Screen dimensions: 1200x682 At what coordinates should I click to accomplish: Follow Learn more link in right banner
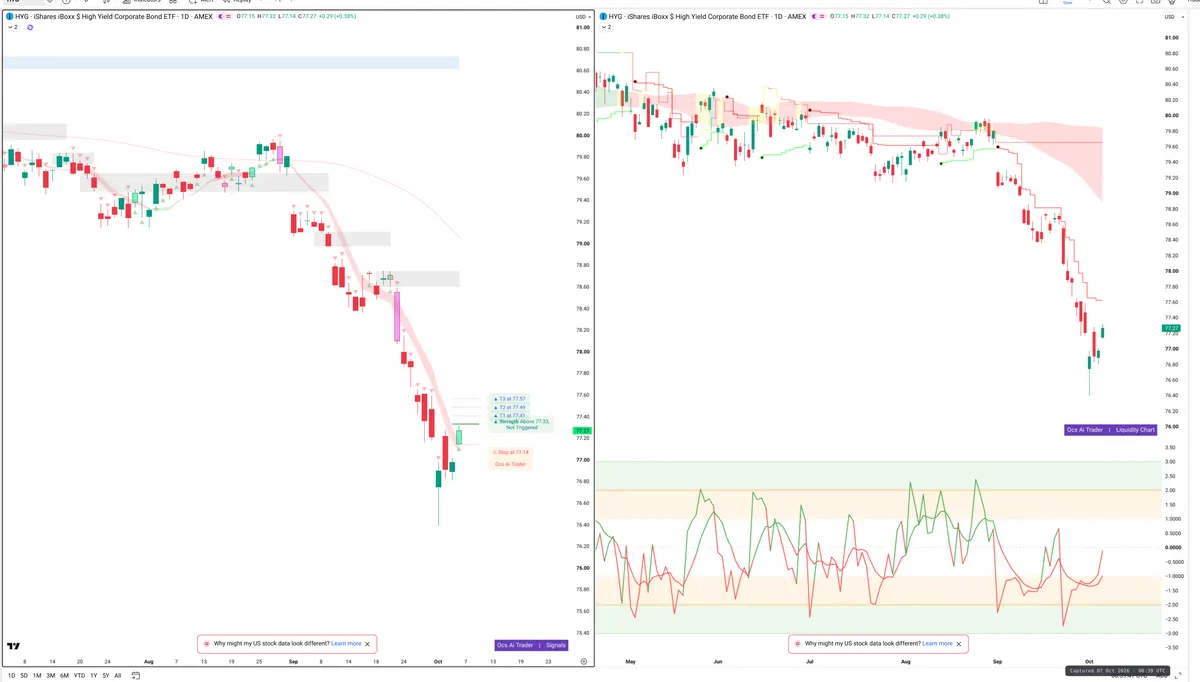point(937,644)
